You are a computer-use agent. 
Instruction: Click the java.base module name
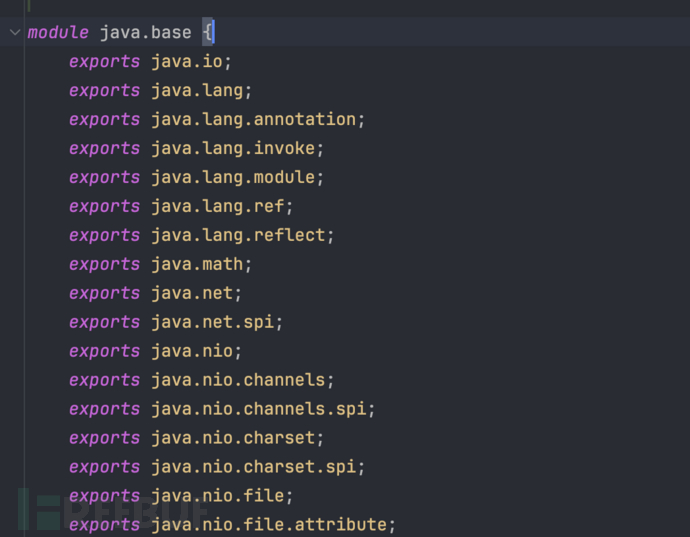(x=145, y=33)
